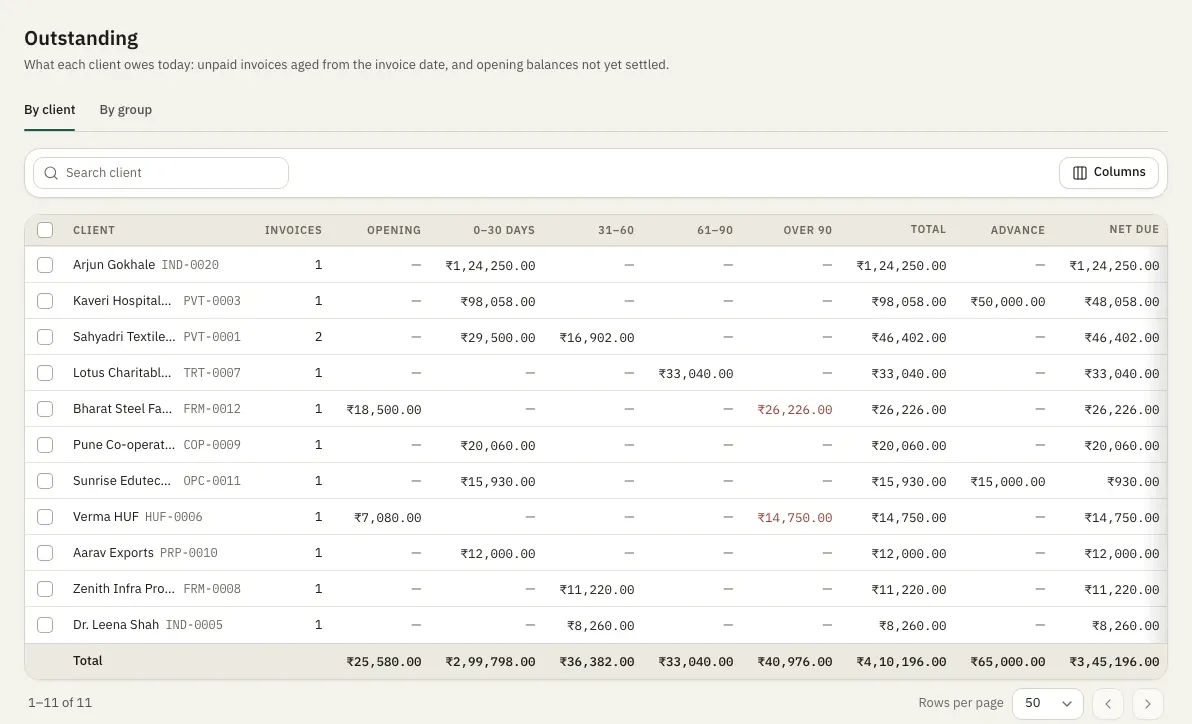Switch to the By group tab
1192x724 pixels.
pos(125,110)
